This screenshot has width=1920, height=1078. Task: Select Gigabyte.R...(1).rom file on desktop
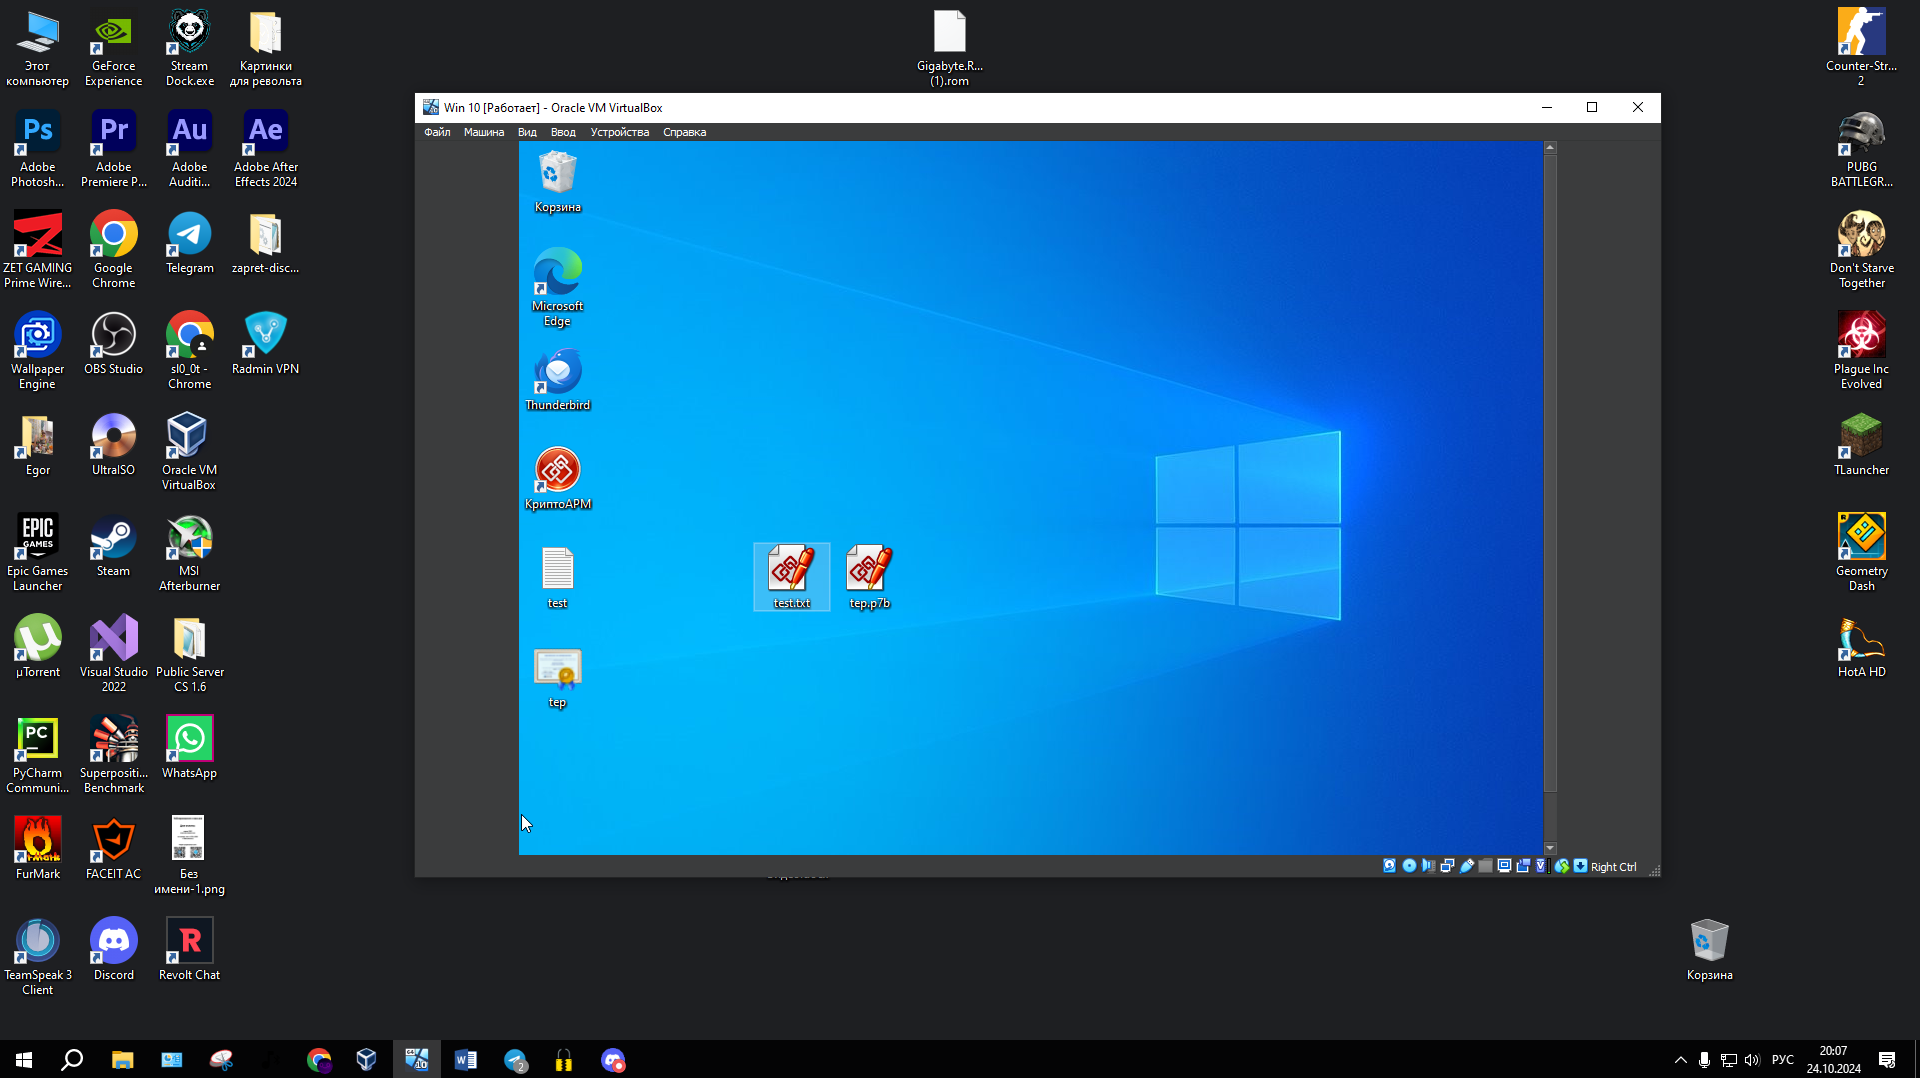[x=950, y=47]
